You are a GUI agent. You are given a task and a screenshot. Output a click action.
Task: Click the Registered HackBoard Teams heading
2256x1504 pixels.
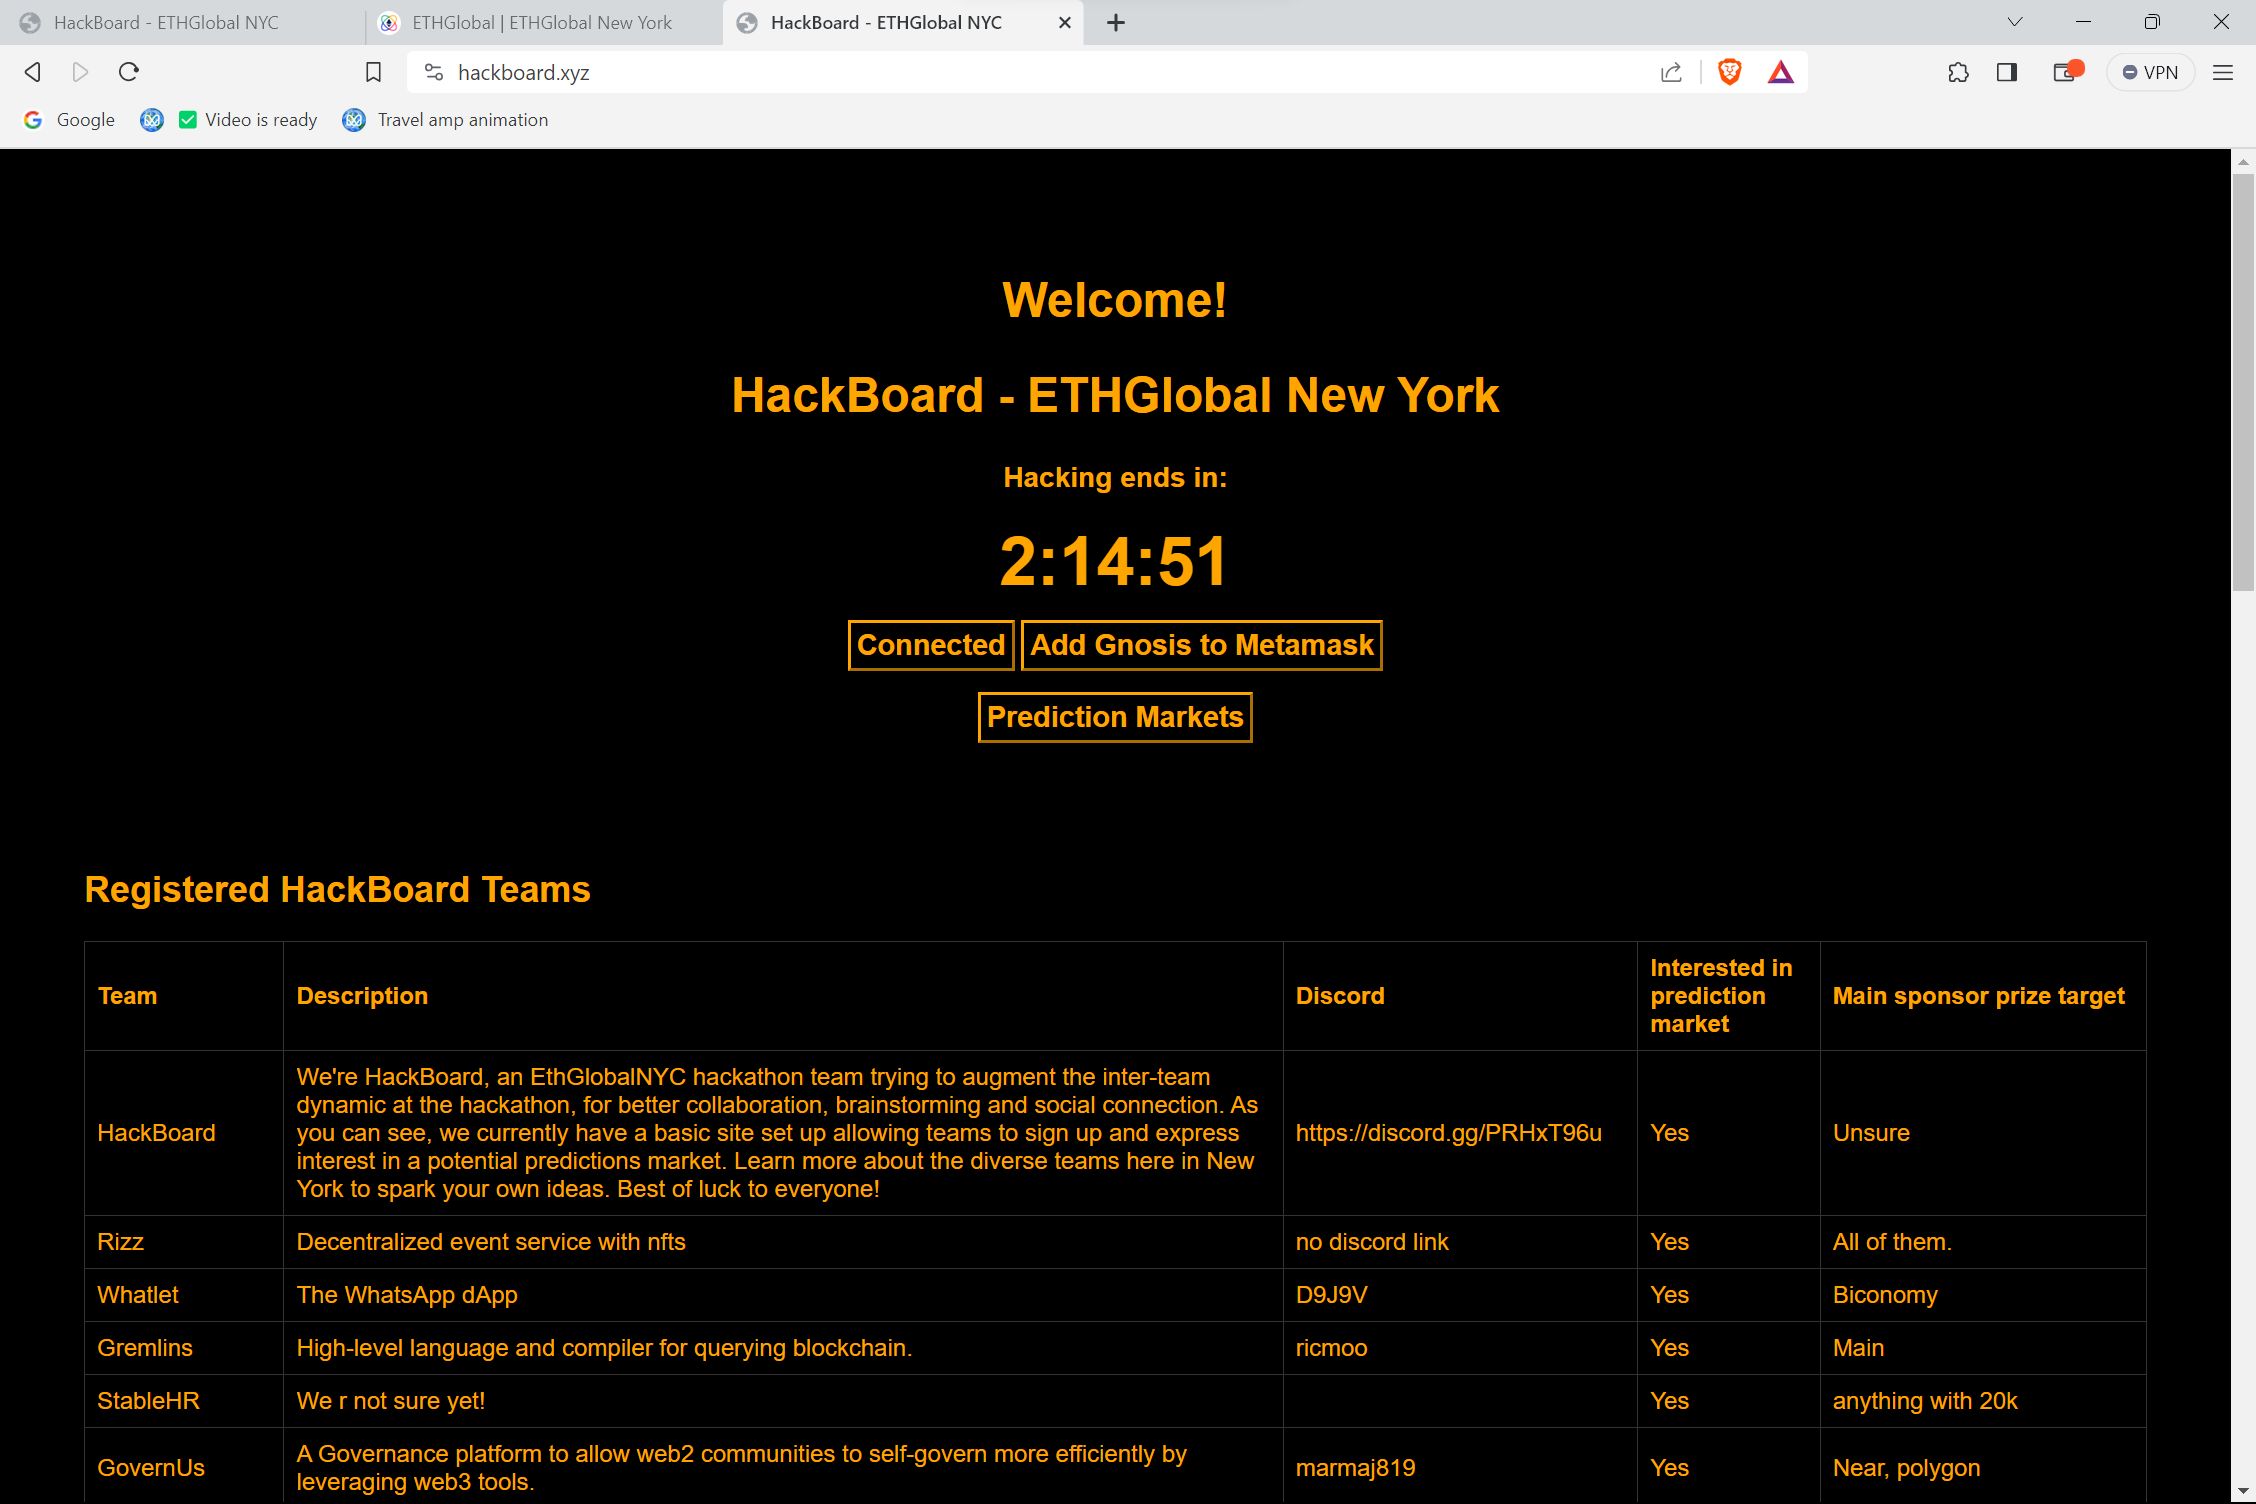point(338,889)
